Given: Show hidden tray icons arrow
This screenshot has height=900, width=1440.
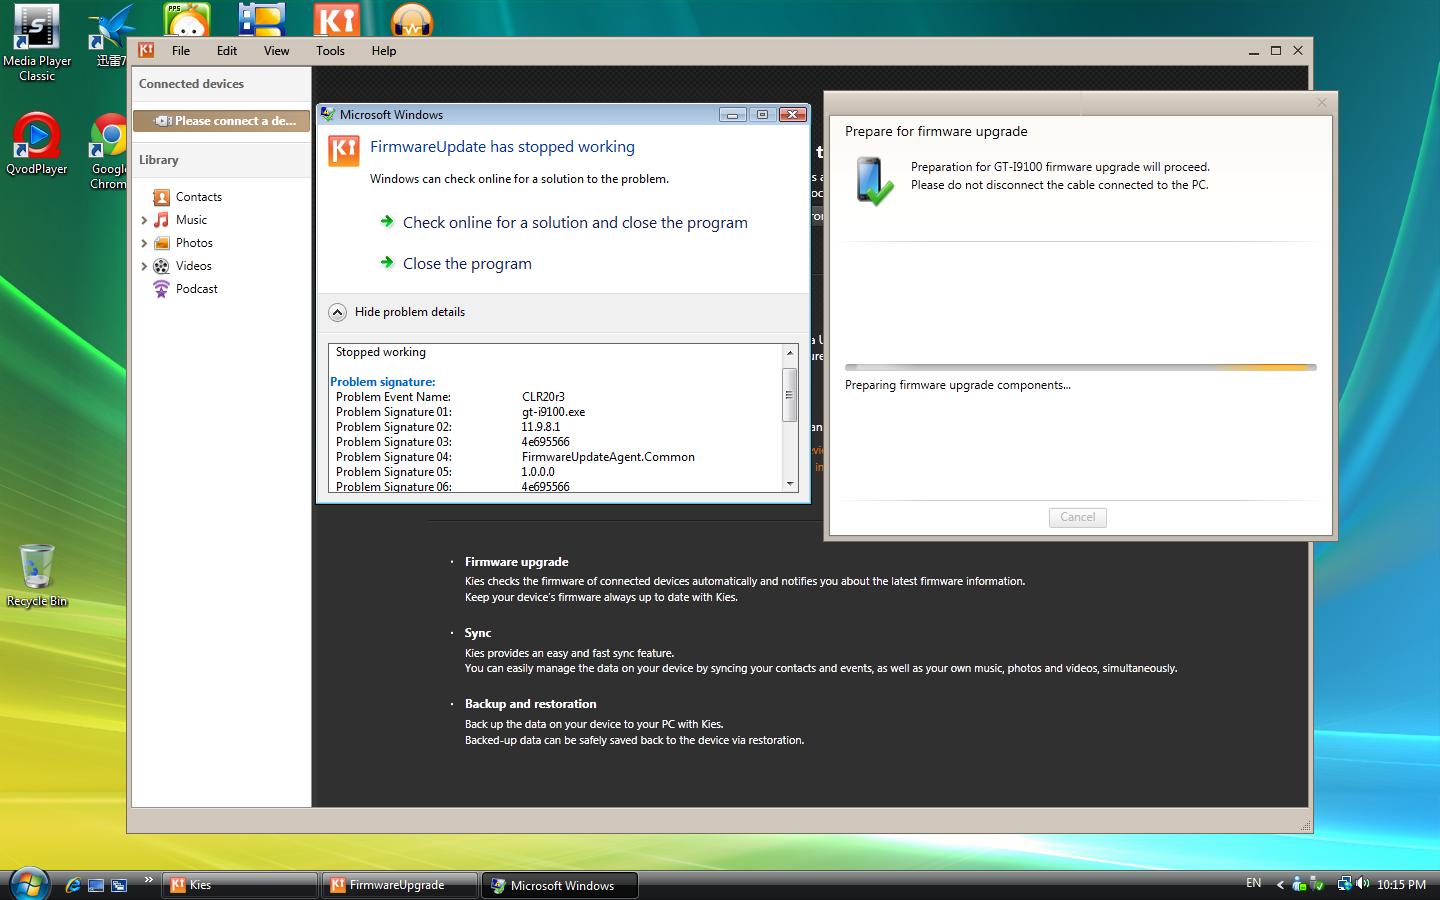Looking at the screenshot, I should click(1279, 885).
